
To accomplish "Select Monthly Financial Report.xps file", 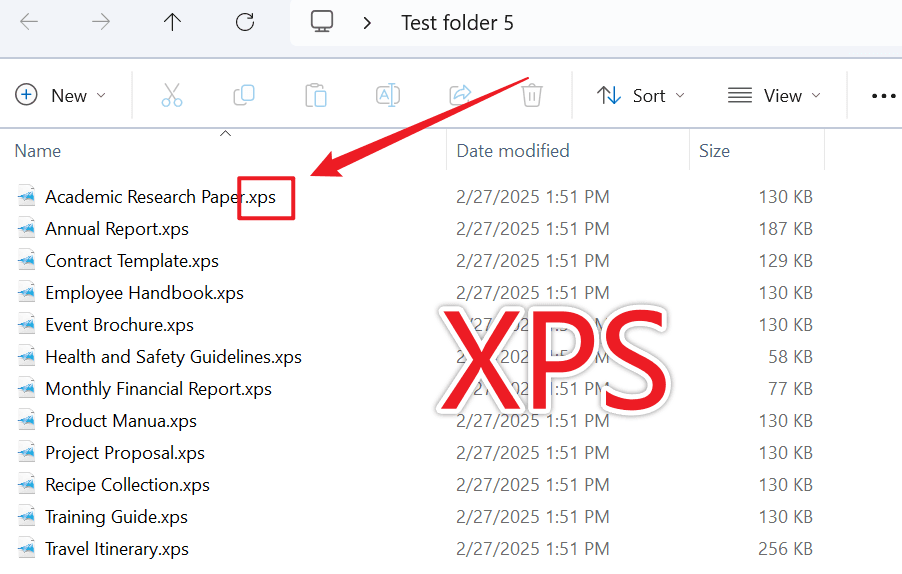I will click(158, 389).
